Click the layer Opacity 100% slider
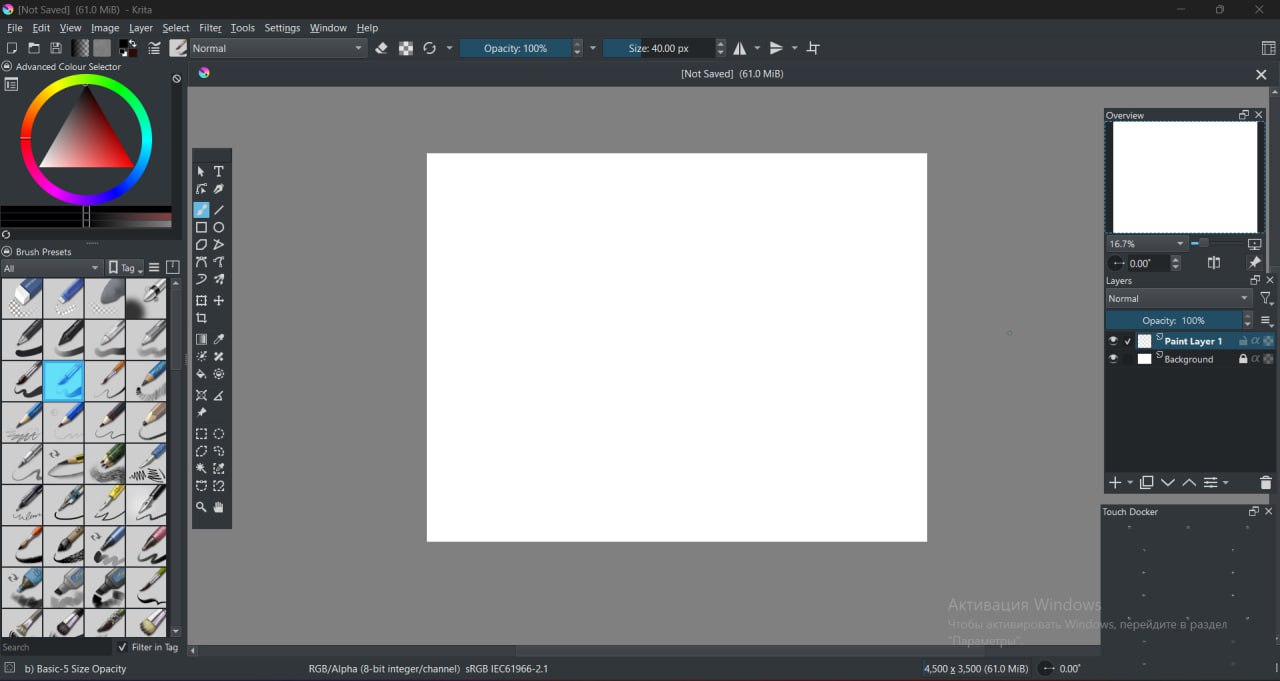This screenshot has height=681, width=1280. click(1174, 320)
